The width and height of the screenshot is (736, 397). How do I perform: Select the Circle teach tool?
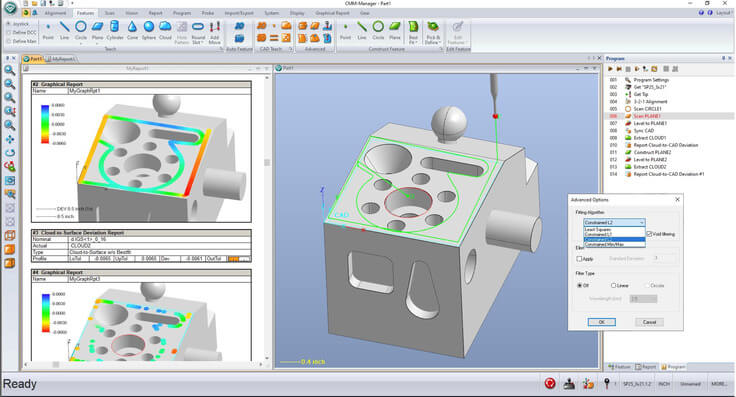81,30
